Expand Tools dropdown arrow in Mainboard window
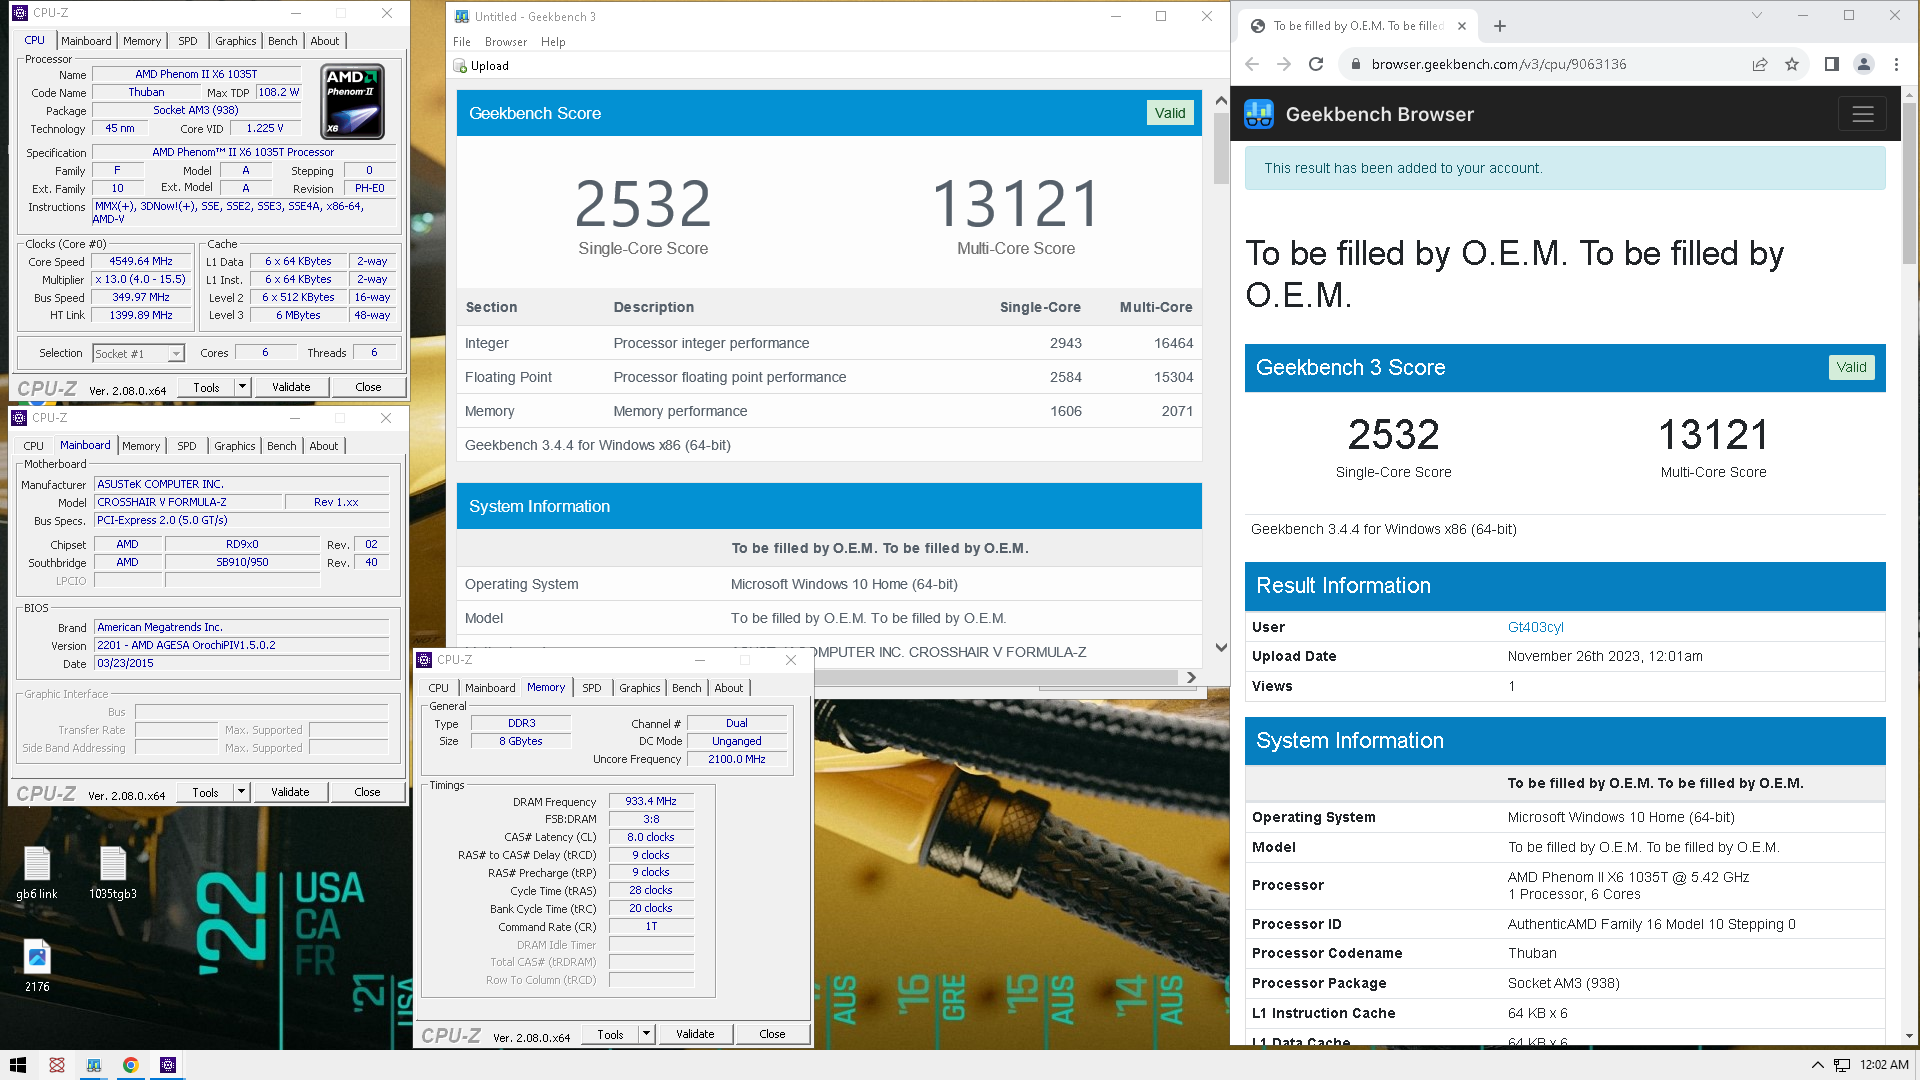 click(240, 792)
